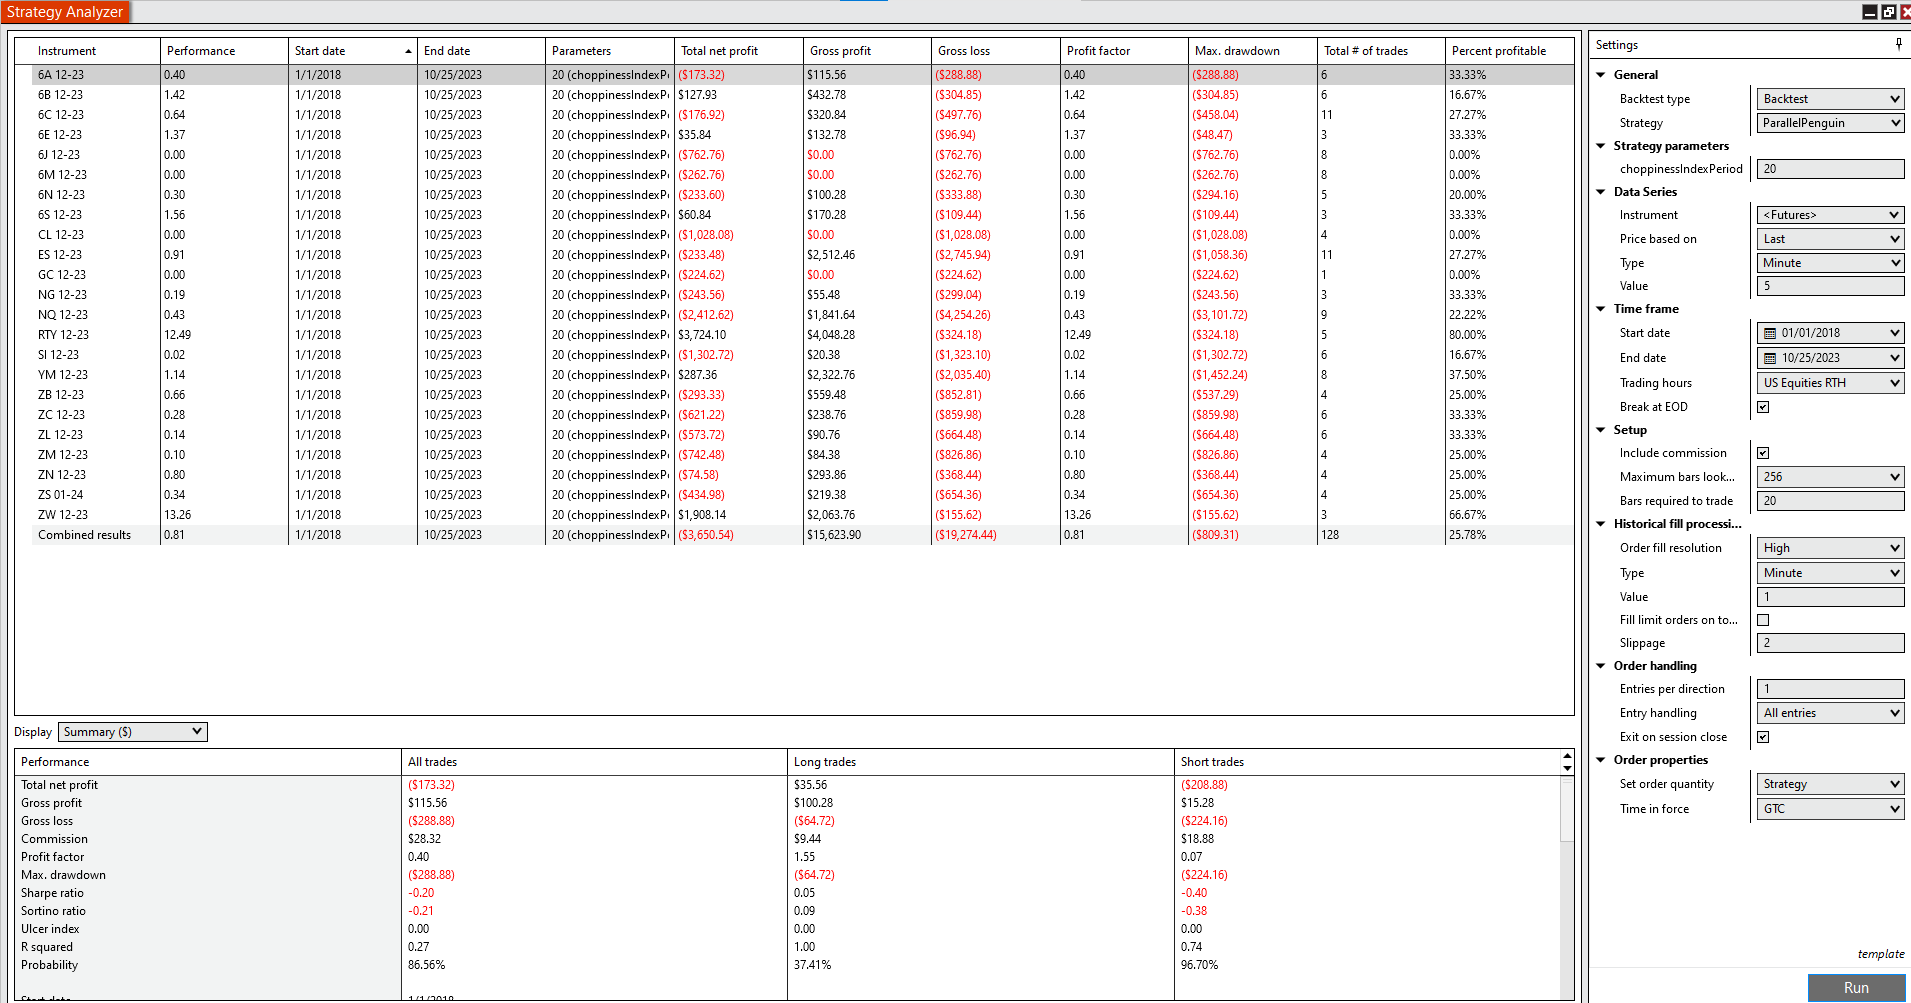Click the sort arrow in Start date column header
The height and width of the screenshot is (1003, 1911).
click(408, 51)
